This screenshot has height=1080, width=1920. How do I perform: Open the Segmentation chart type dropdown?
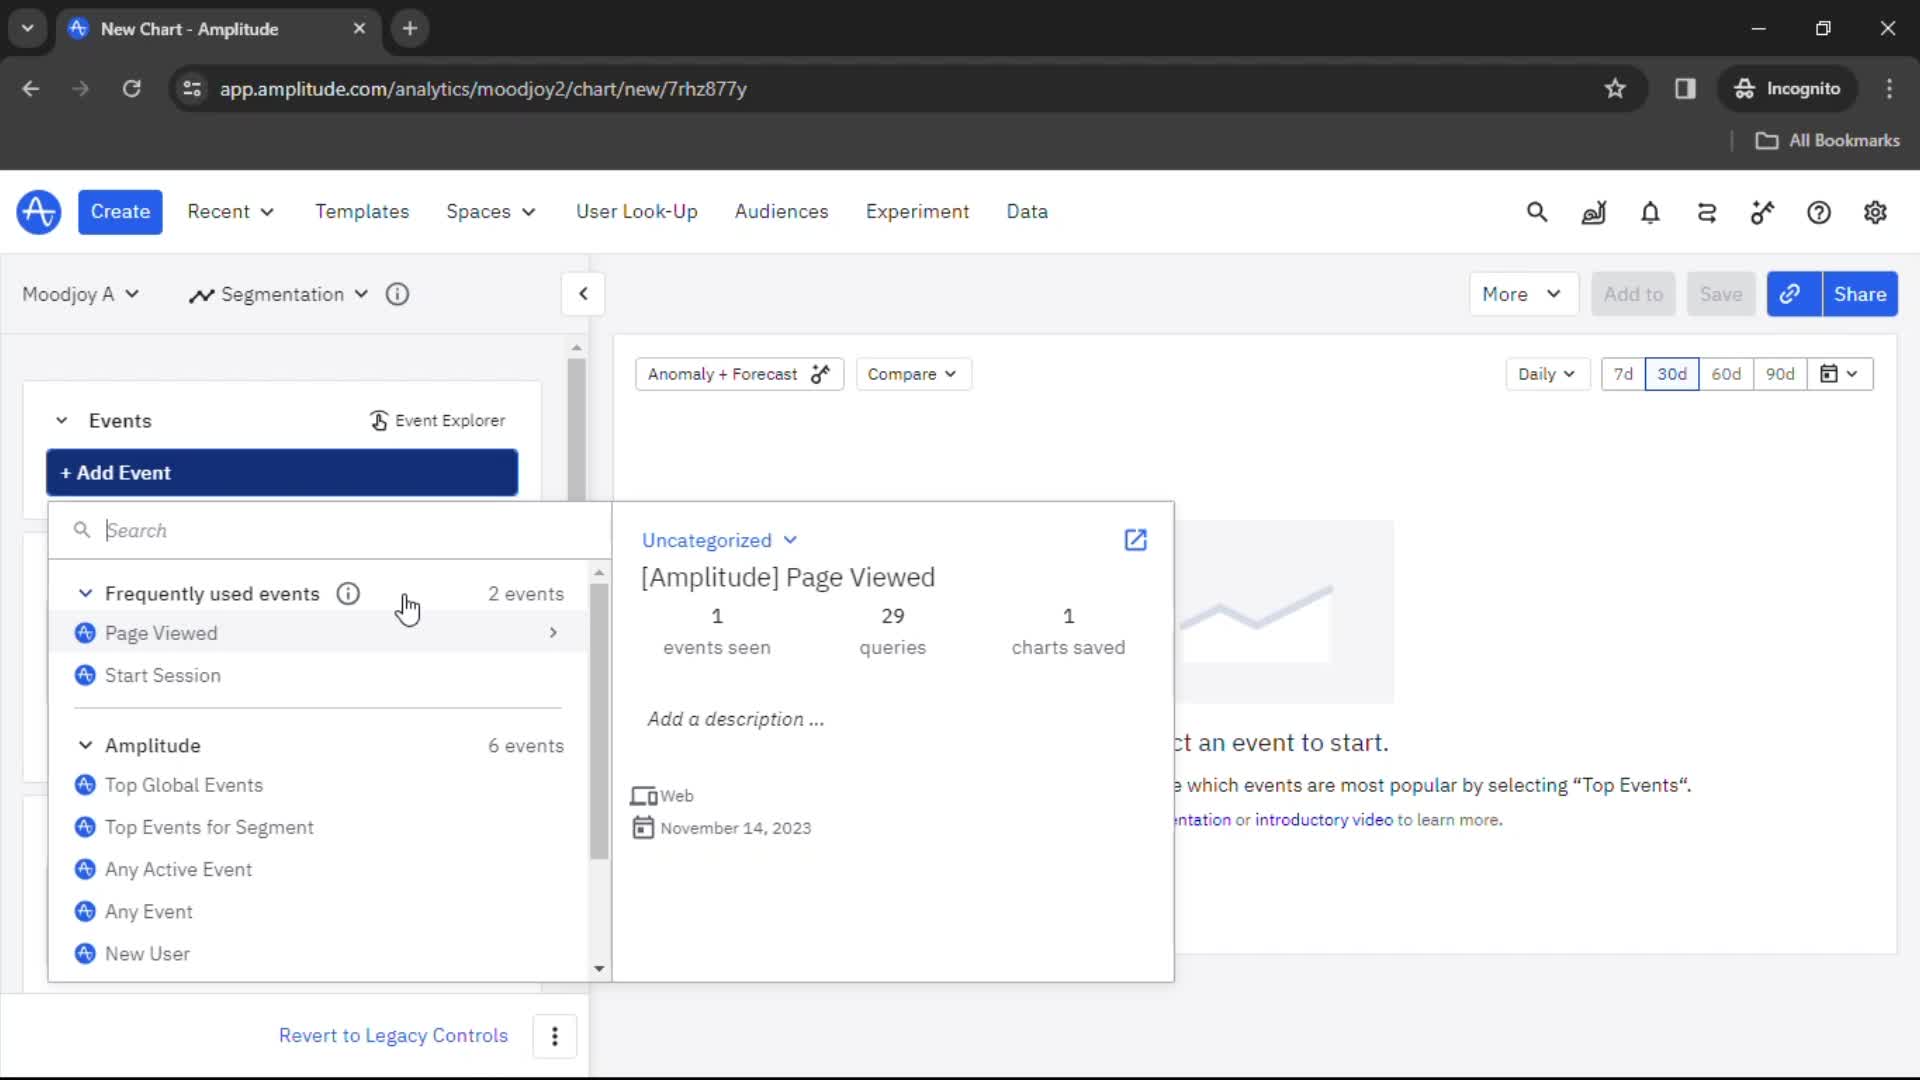(279, 294)
